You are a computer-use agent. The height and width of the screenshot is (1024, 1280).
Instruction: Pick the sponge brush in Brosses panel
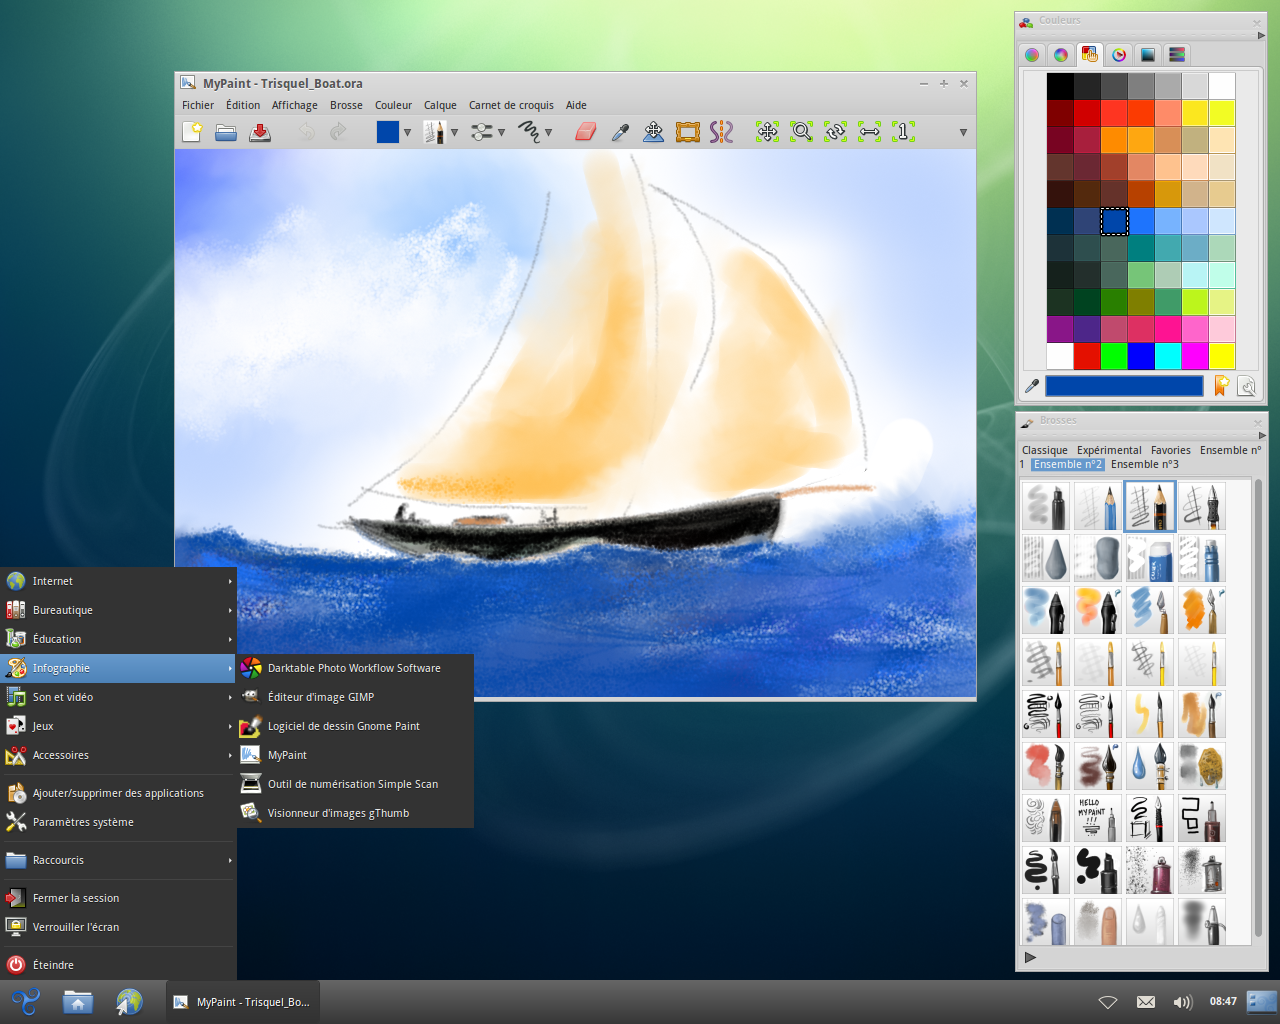coord(1201,766)
